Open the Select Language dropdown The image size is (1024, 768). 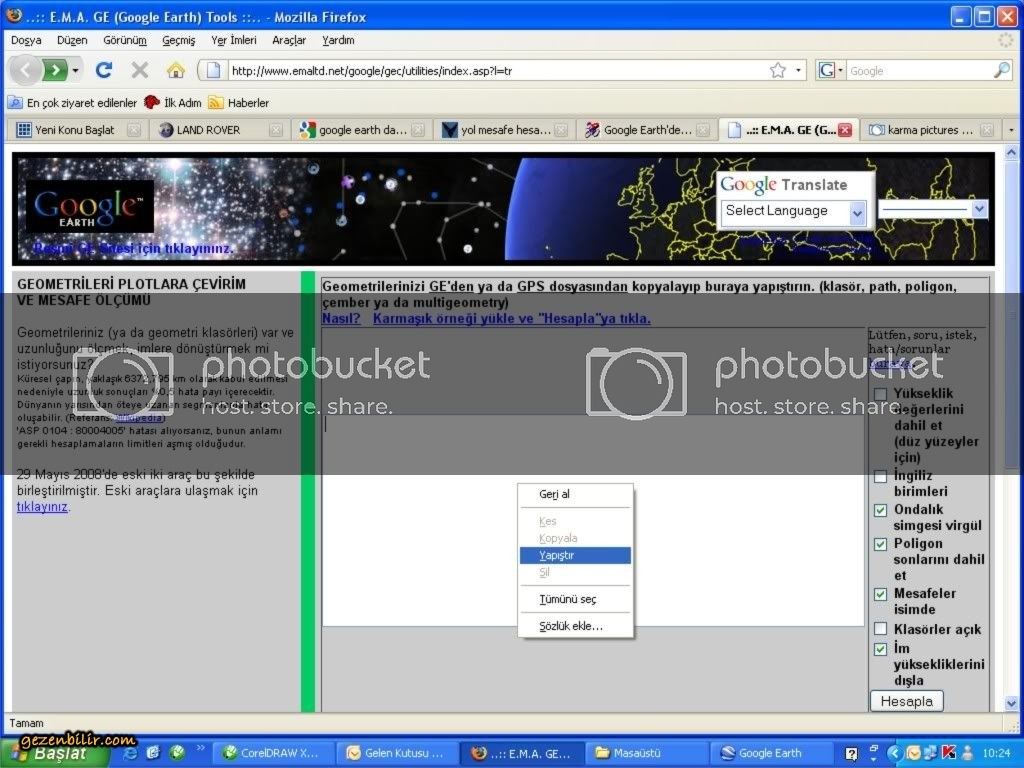pyautogui.click(x=793, y=211)
